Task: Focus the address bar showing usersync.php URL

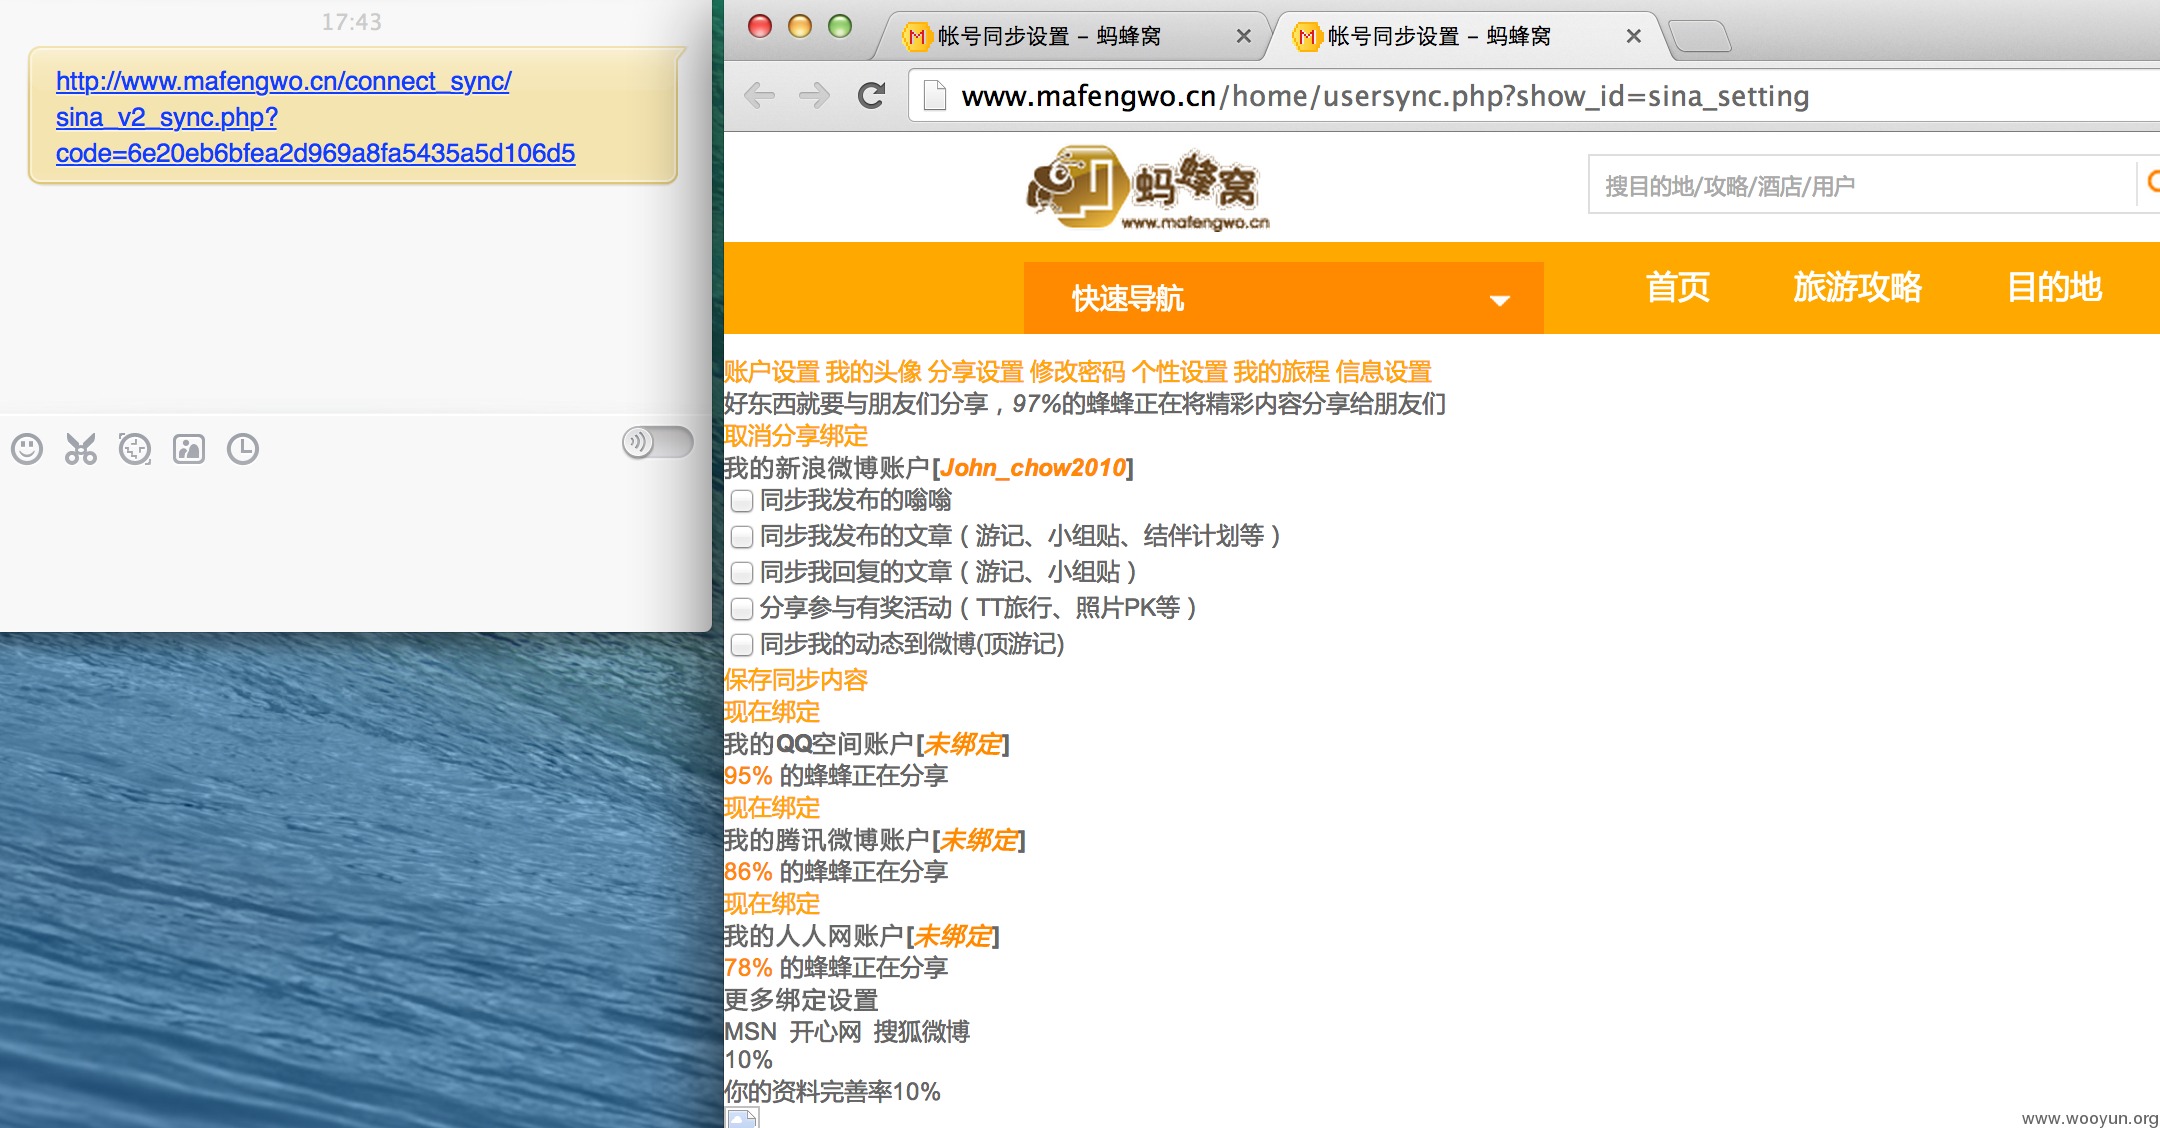Action: [1535, 96]
